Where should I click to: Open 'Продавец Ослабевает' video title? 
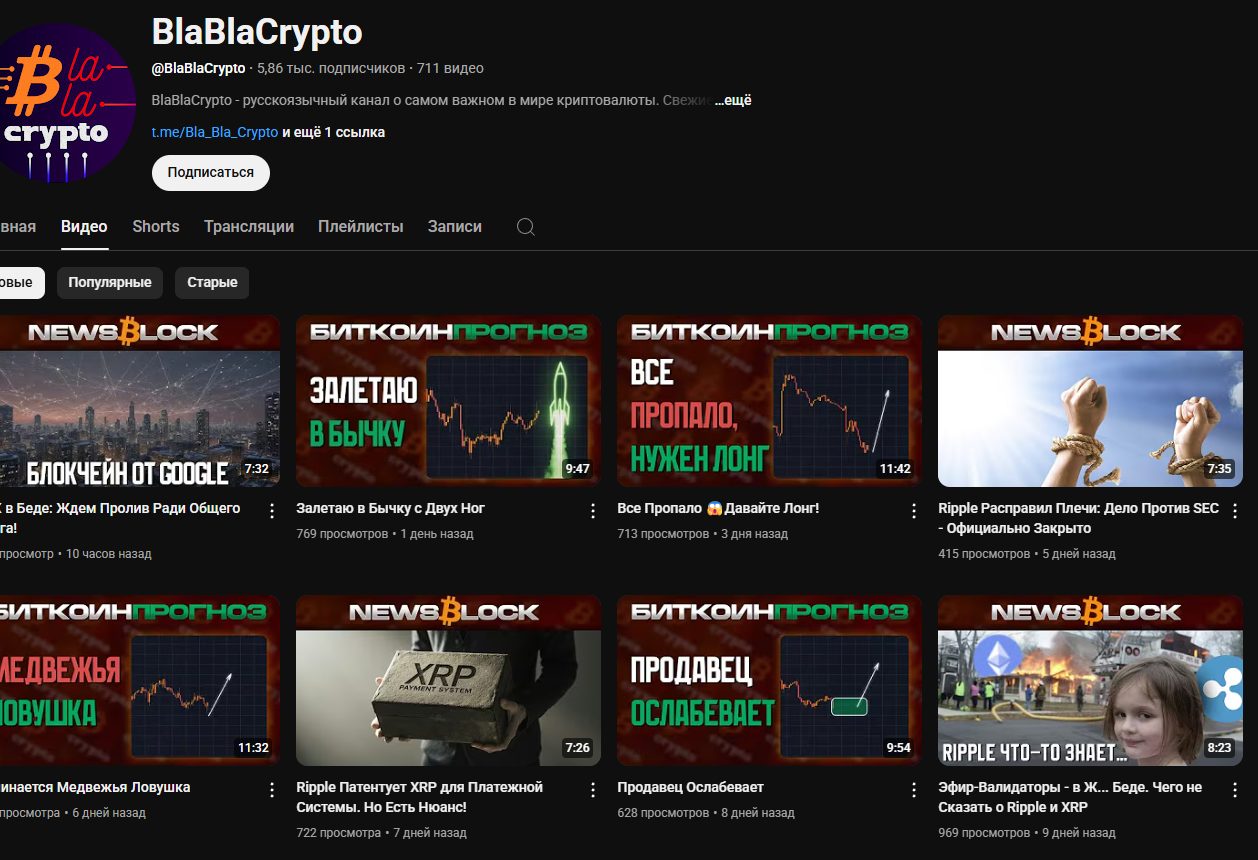pyautogui.click(x=691, y=787)
